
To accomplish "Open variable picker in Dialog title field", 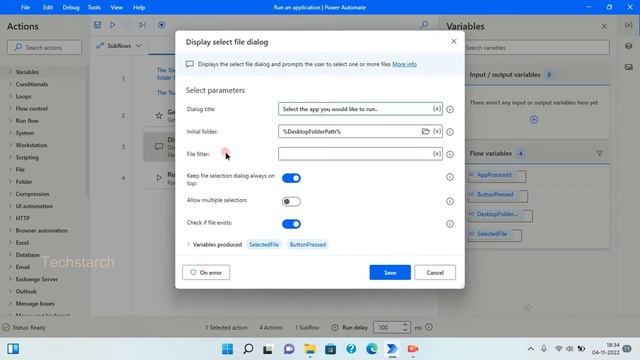I will pyautogui.click(x=437, y=109).
